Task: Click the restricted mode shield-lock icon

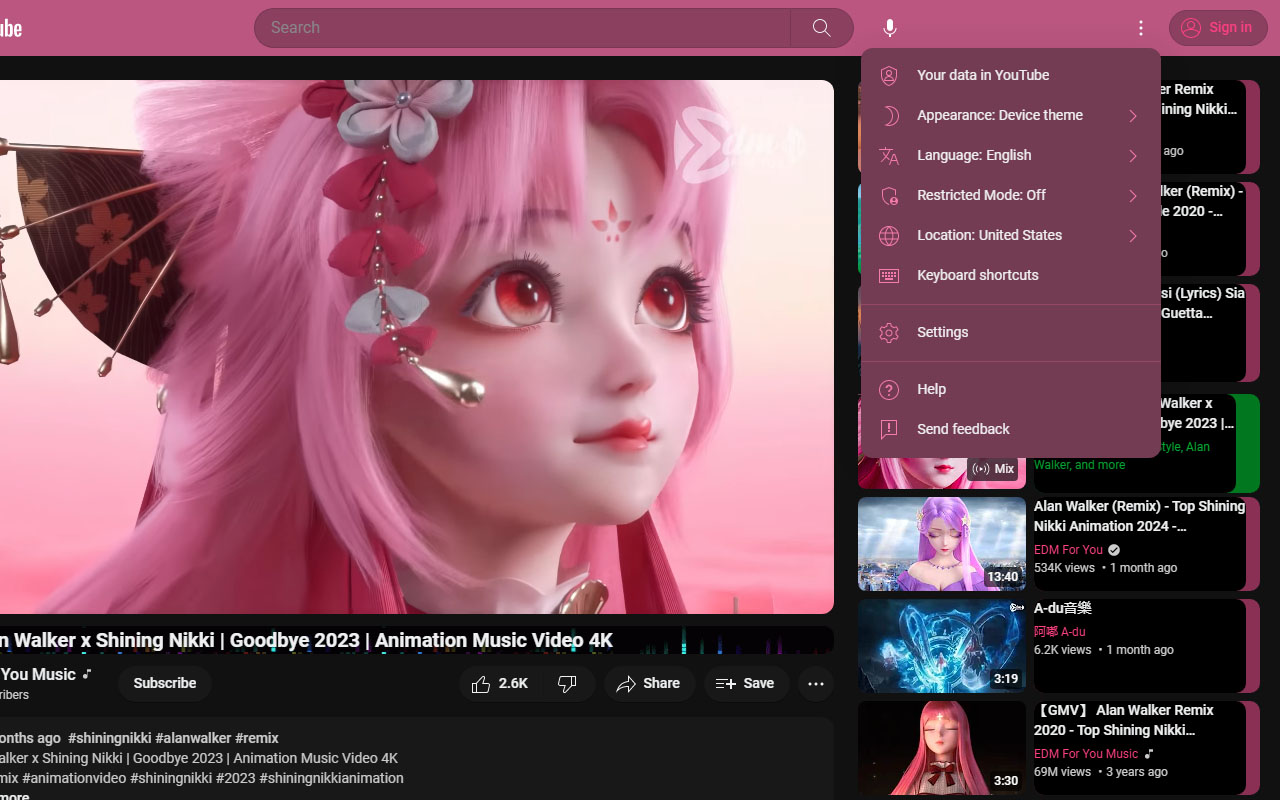Action: tap(889, 196)
